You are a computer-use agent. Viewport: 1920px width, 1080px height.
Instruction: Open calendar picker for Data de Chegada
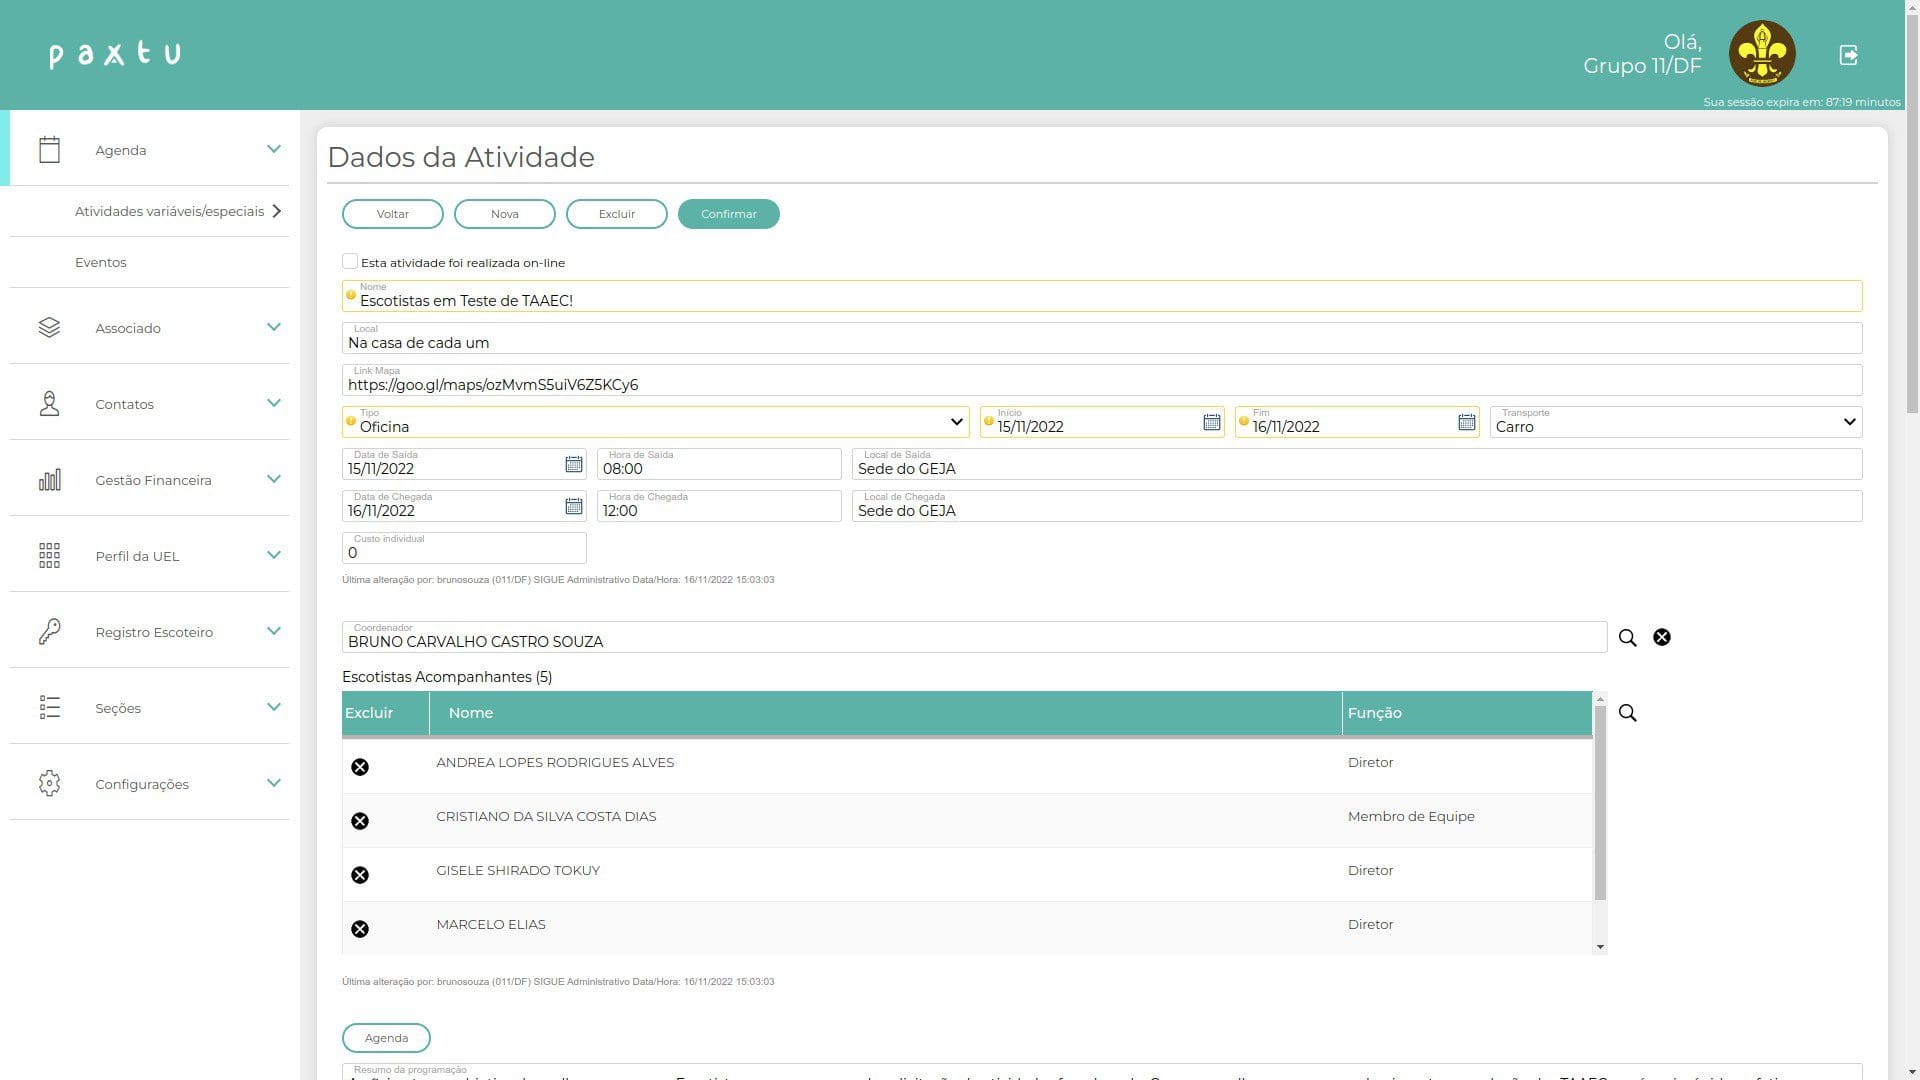pos(573,506)
